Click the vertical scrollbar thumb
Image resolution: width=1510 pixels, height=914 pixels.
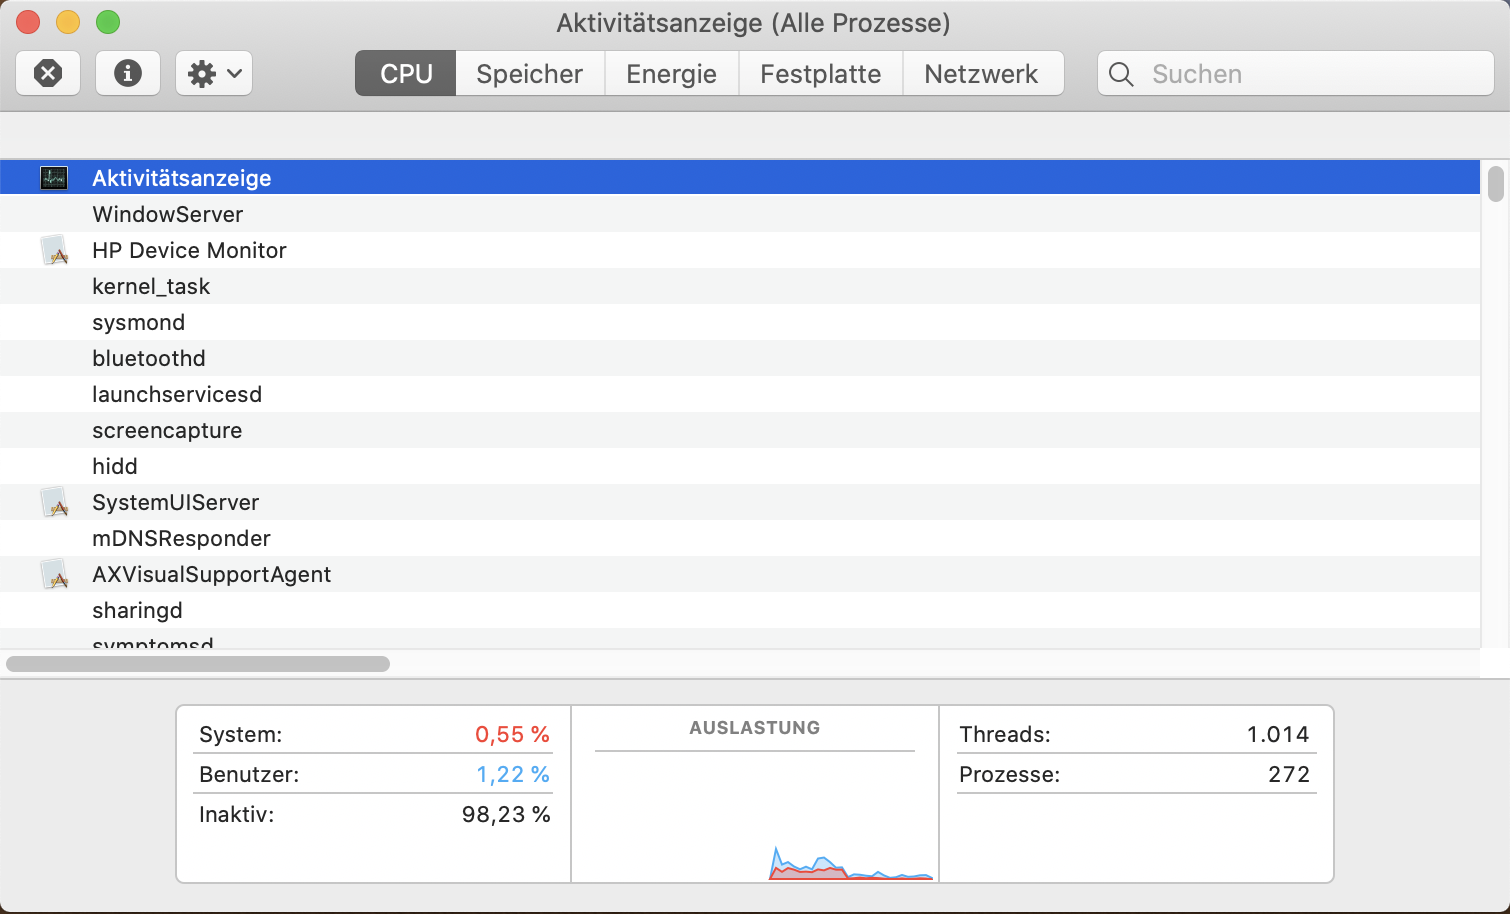[1495, 184]
